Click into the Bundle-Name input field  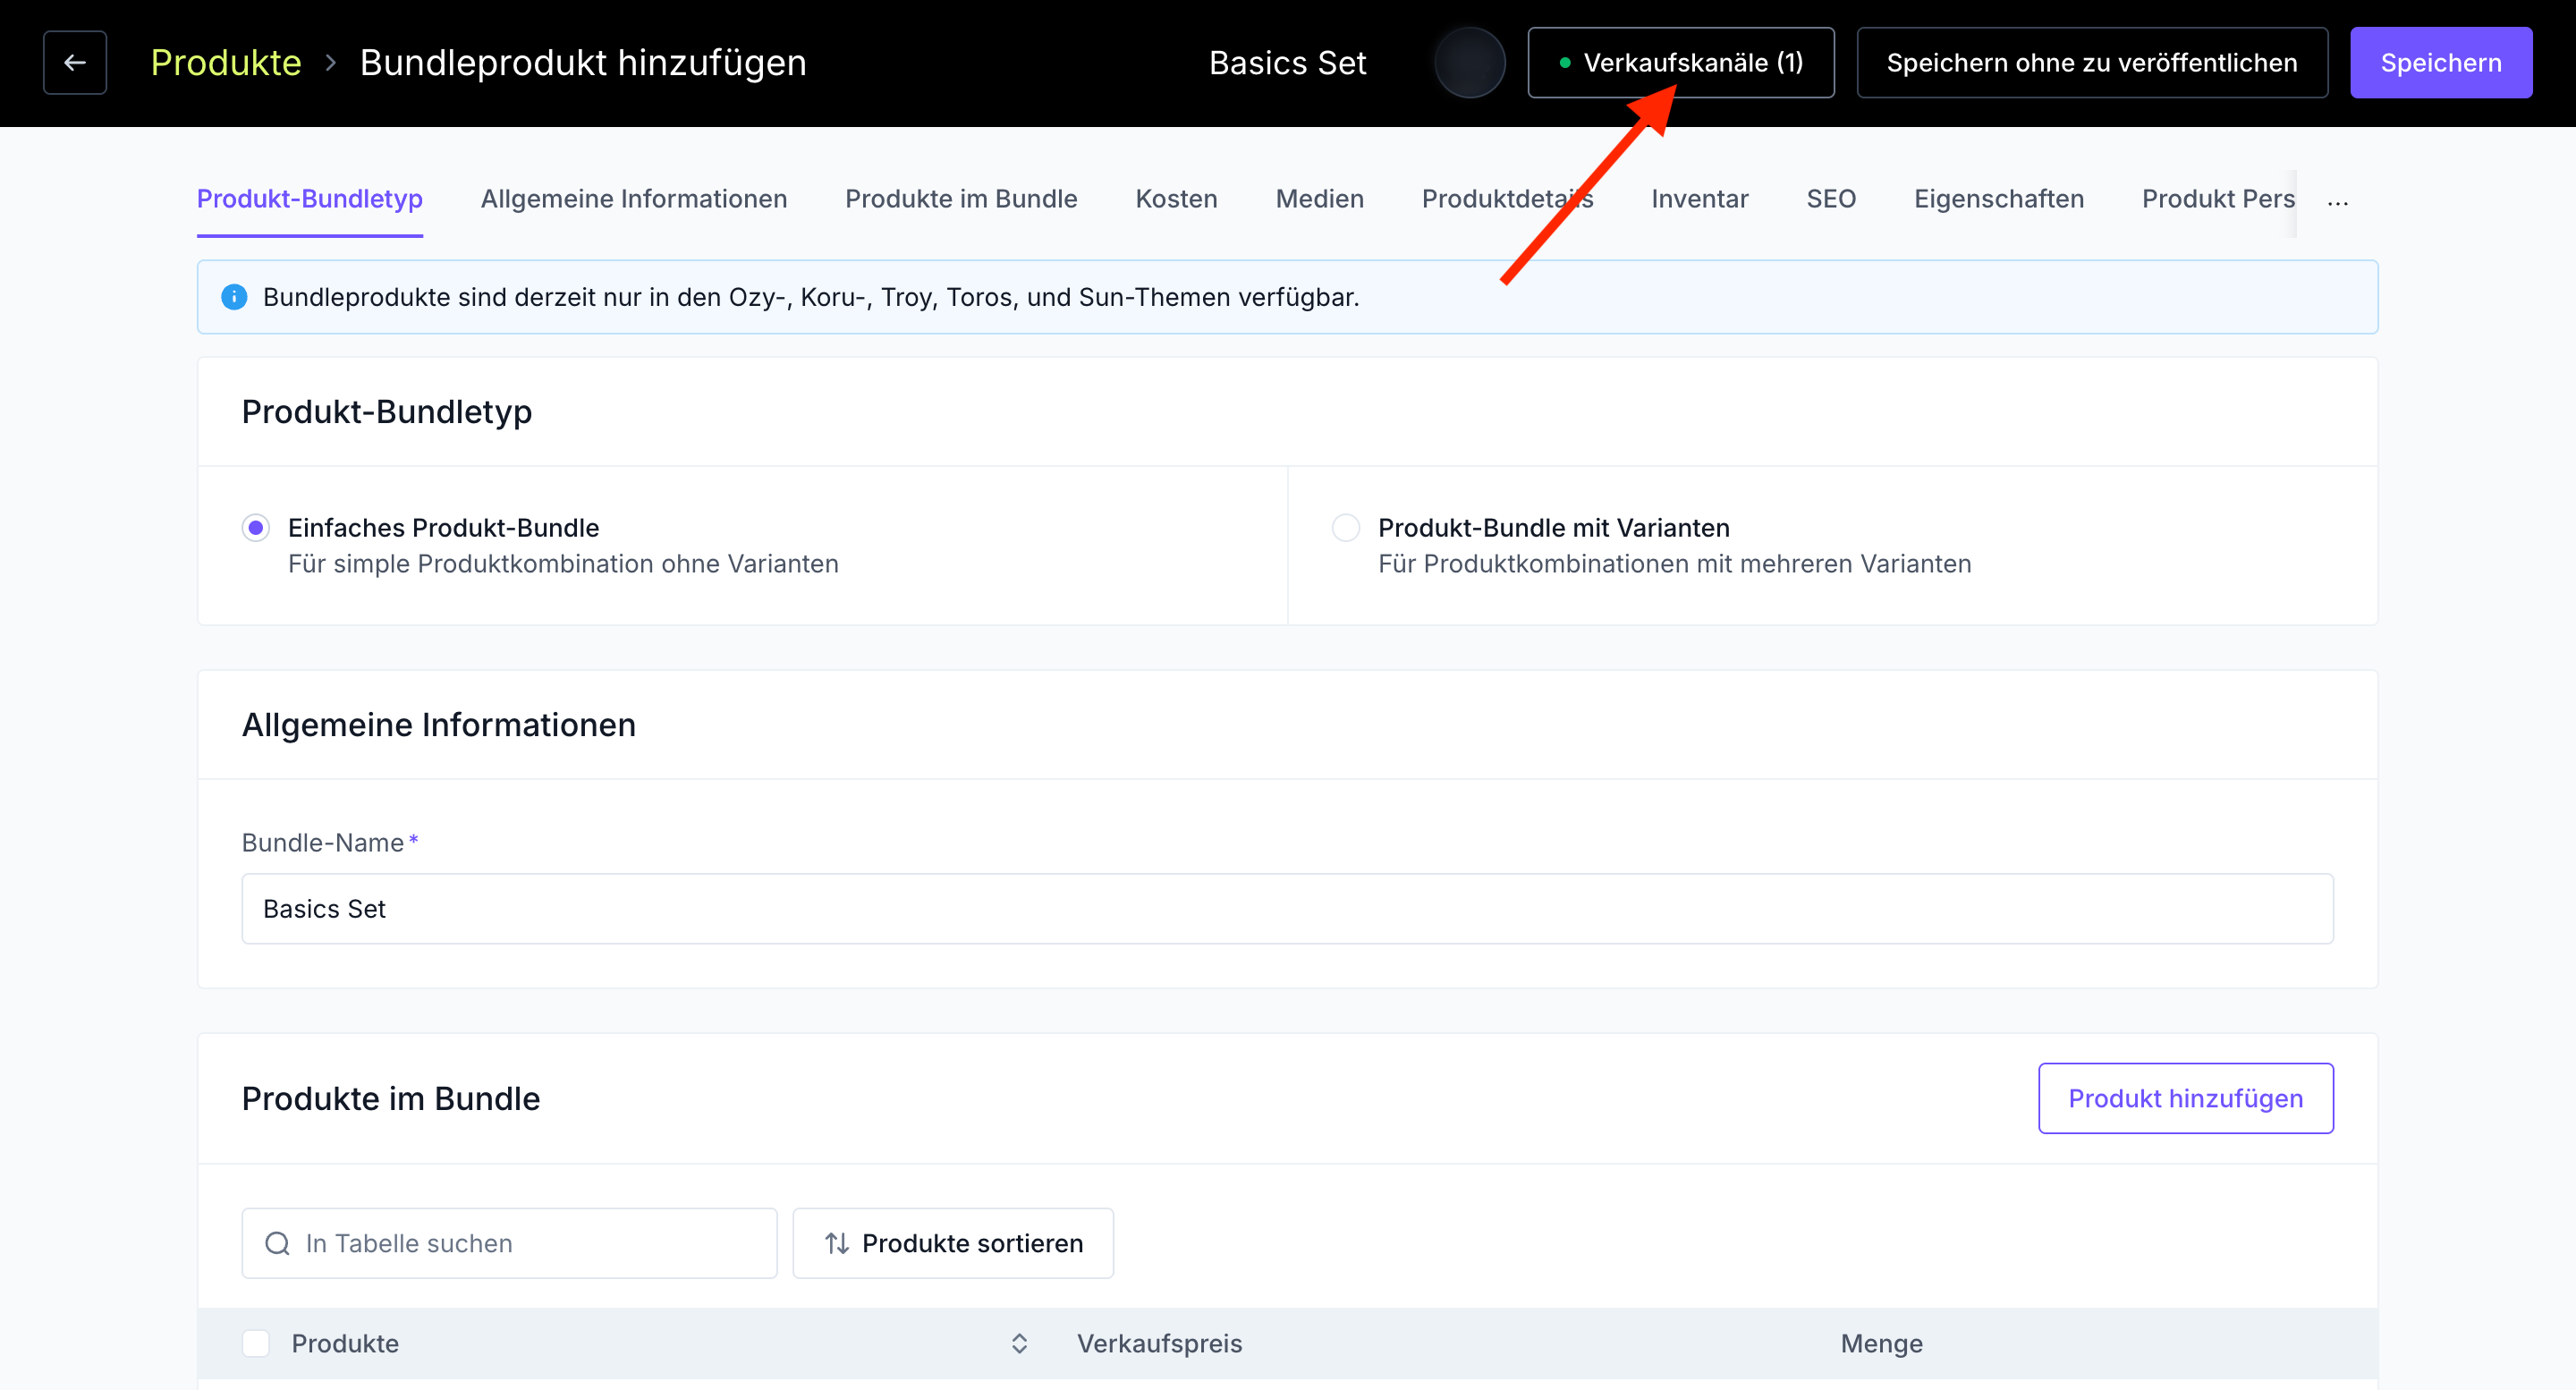1288,909
